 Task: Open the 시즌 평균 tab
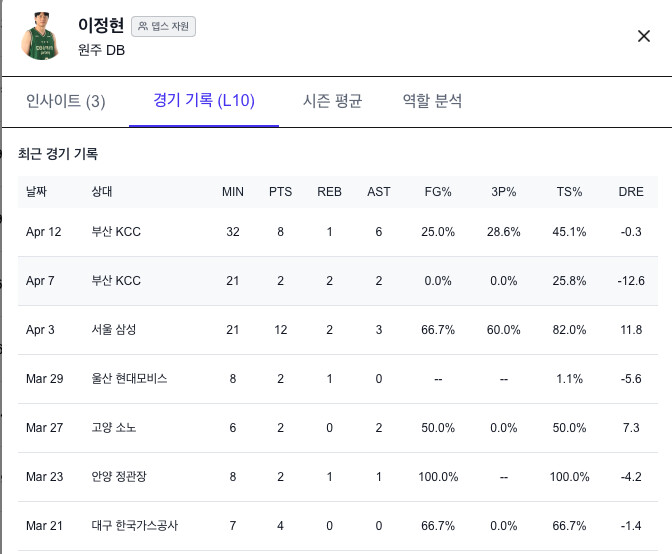(332, 101)
